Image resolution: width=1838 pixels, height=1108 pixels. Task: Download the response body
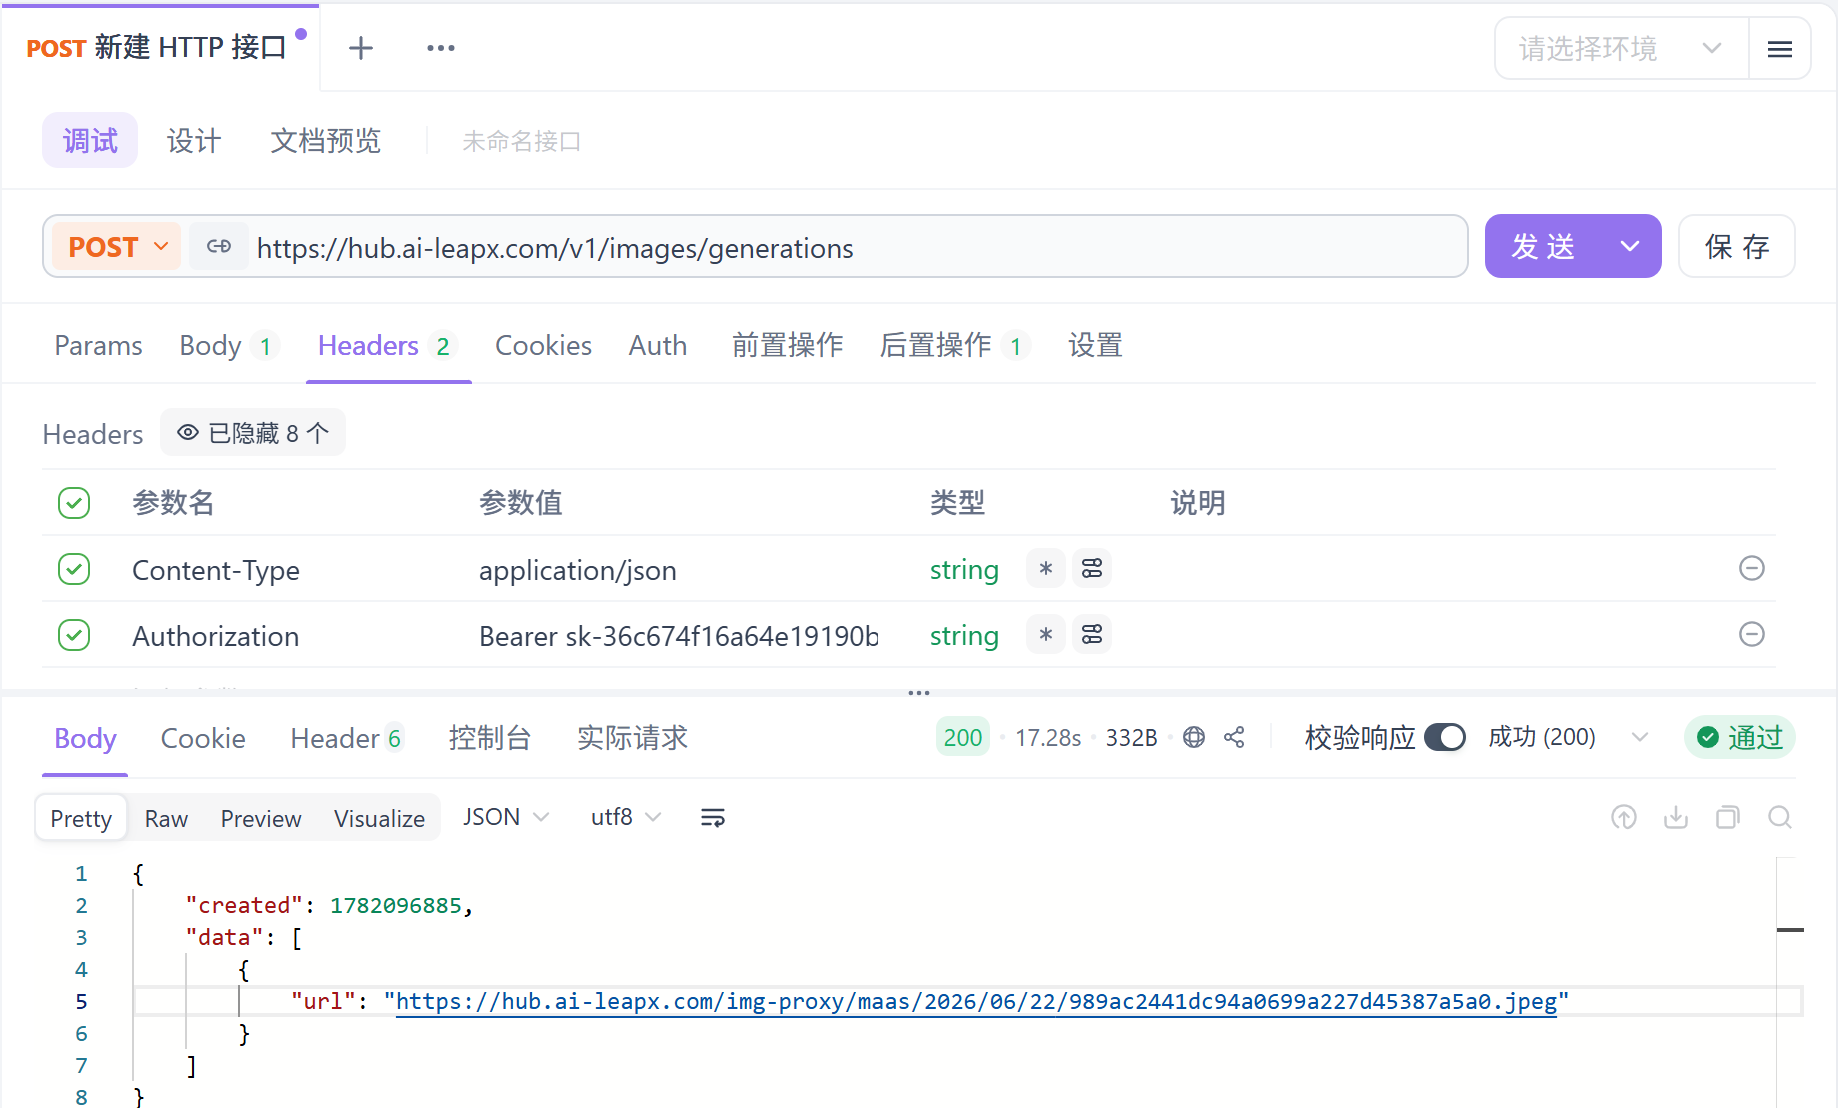pyautogui.click(x=1676, y=817)
